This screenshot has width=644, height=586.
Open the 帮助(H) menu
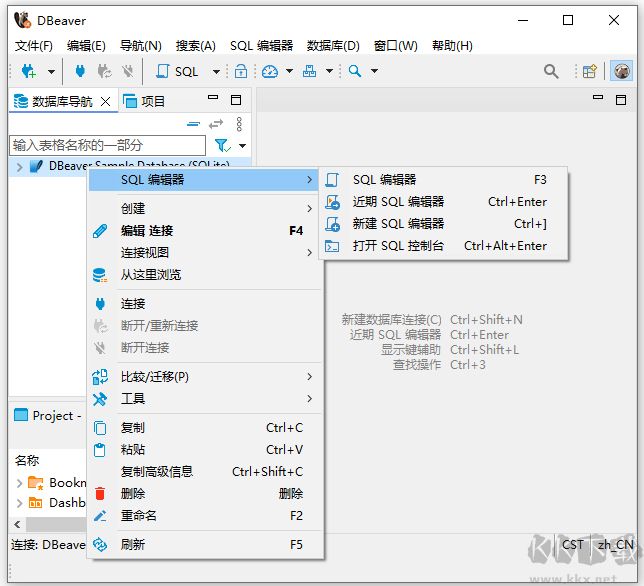(452, 46)
